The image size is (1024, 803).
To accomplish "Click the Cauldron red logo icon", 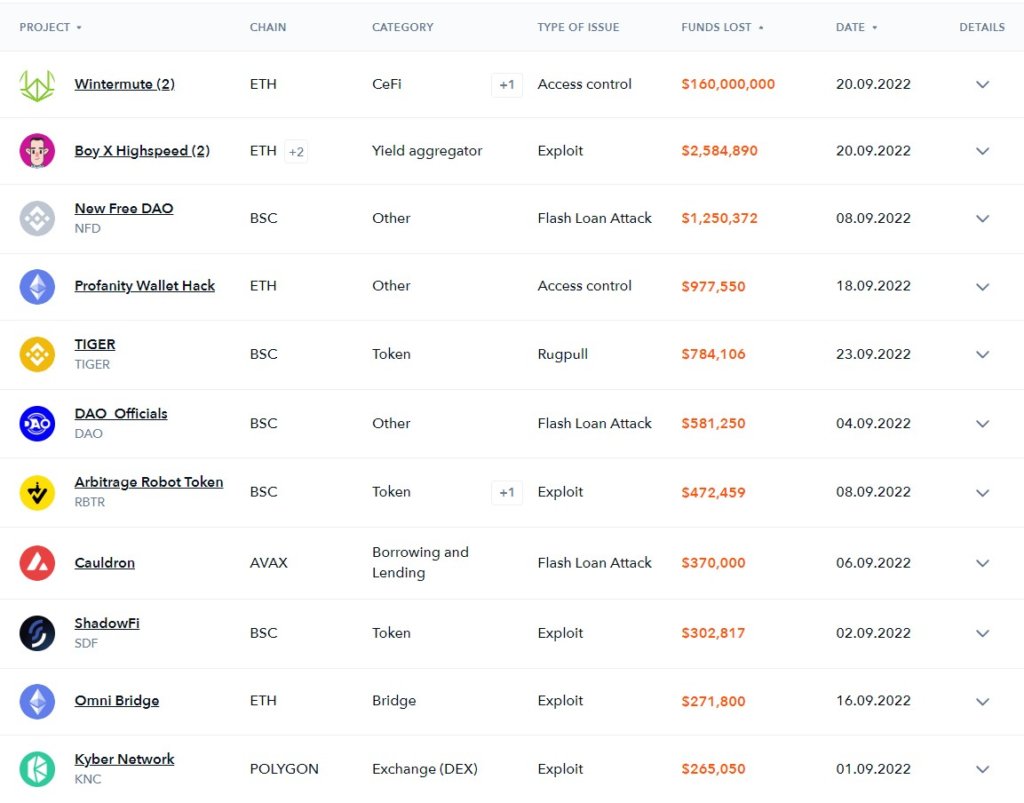I will click(x=37, y=563).
